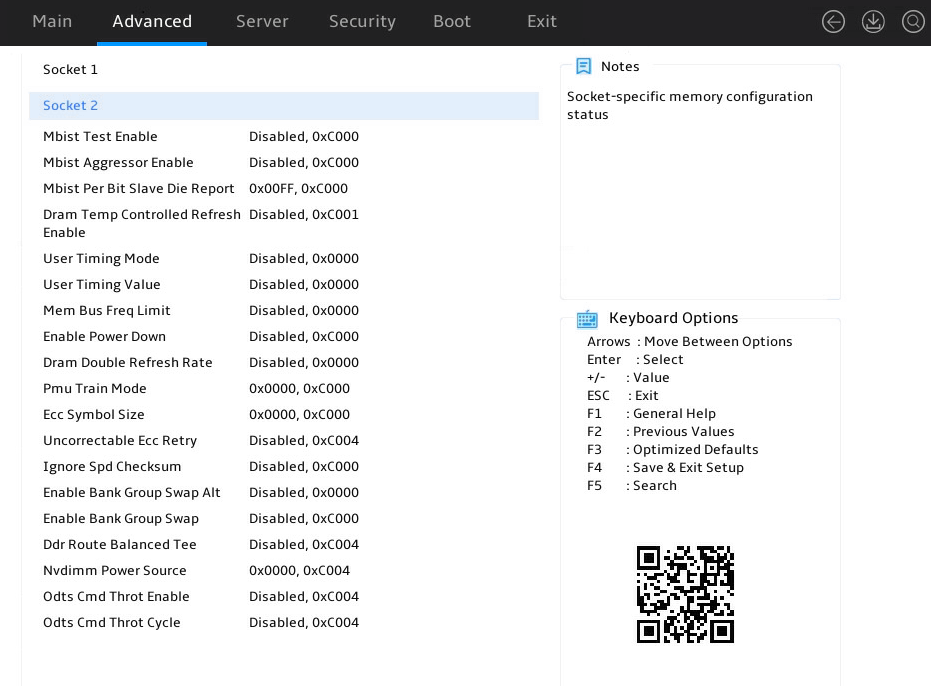The image size is (931, 686).
Task: Click the QR code image
Action: (x=685, y=594)
